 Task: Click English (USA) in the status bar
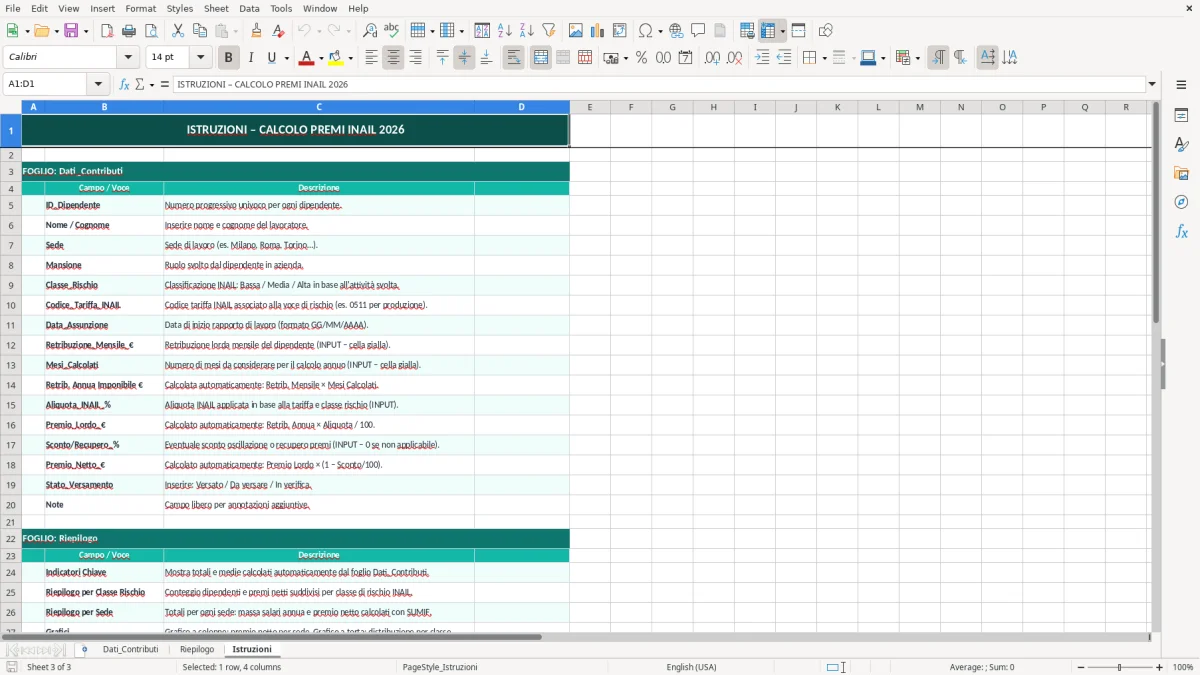691,667
